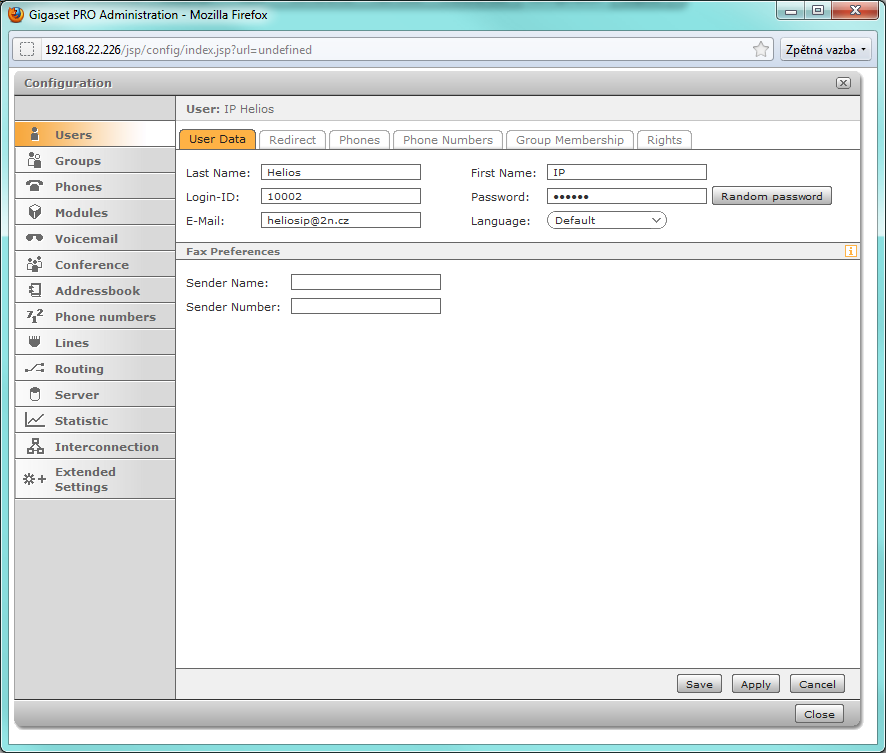Generate a Random password
Viewport: 886px width, 753px height.
[771, 196]
